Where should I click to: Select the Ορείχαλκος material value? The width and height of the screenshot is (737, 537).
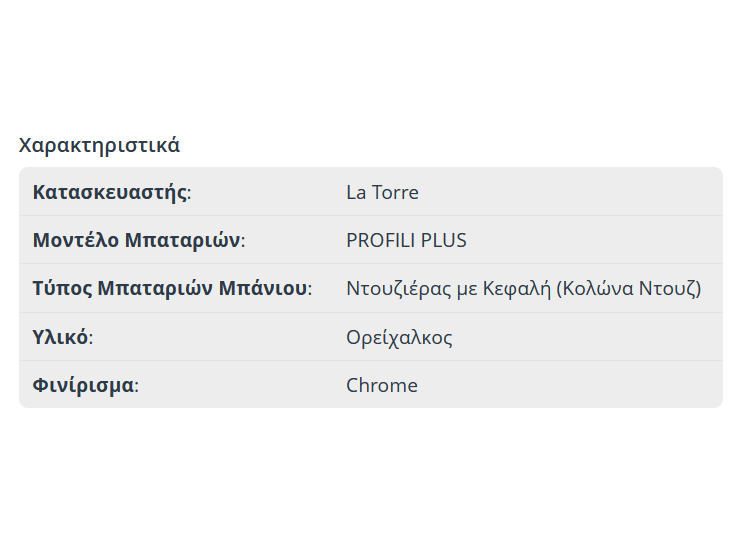(399, 337)
